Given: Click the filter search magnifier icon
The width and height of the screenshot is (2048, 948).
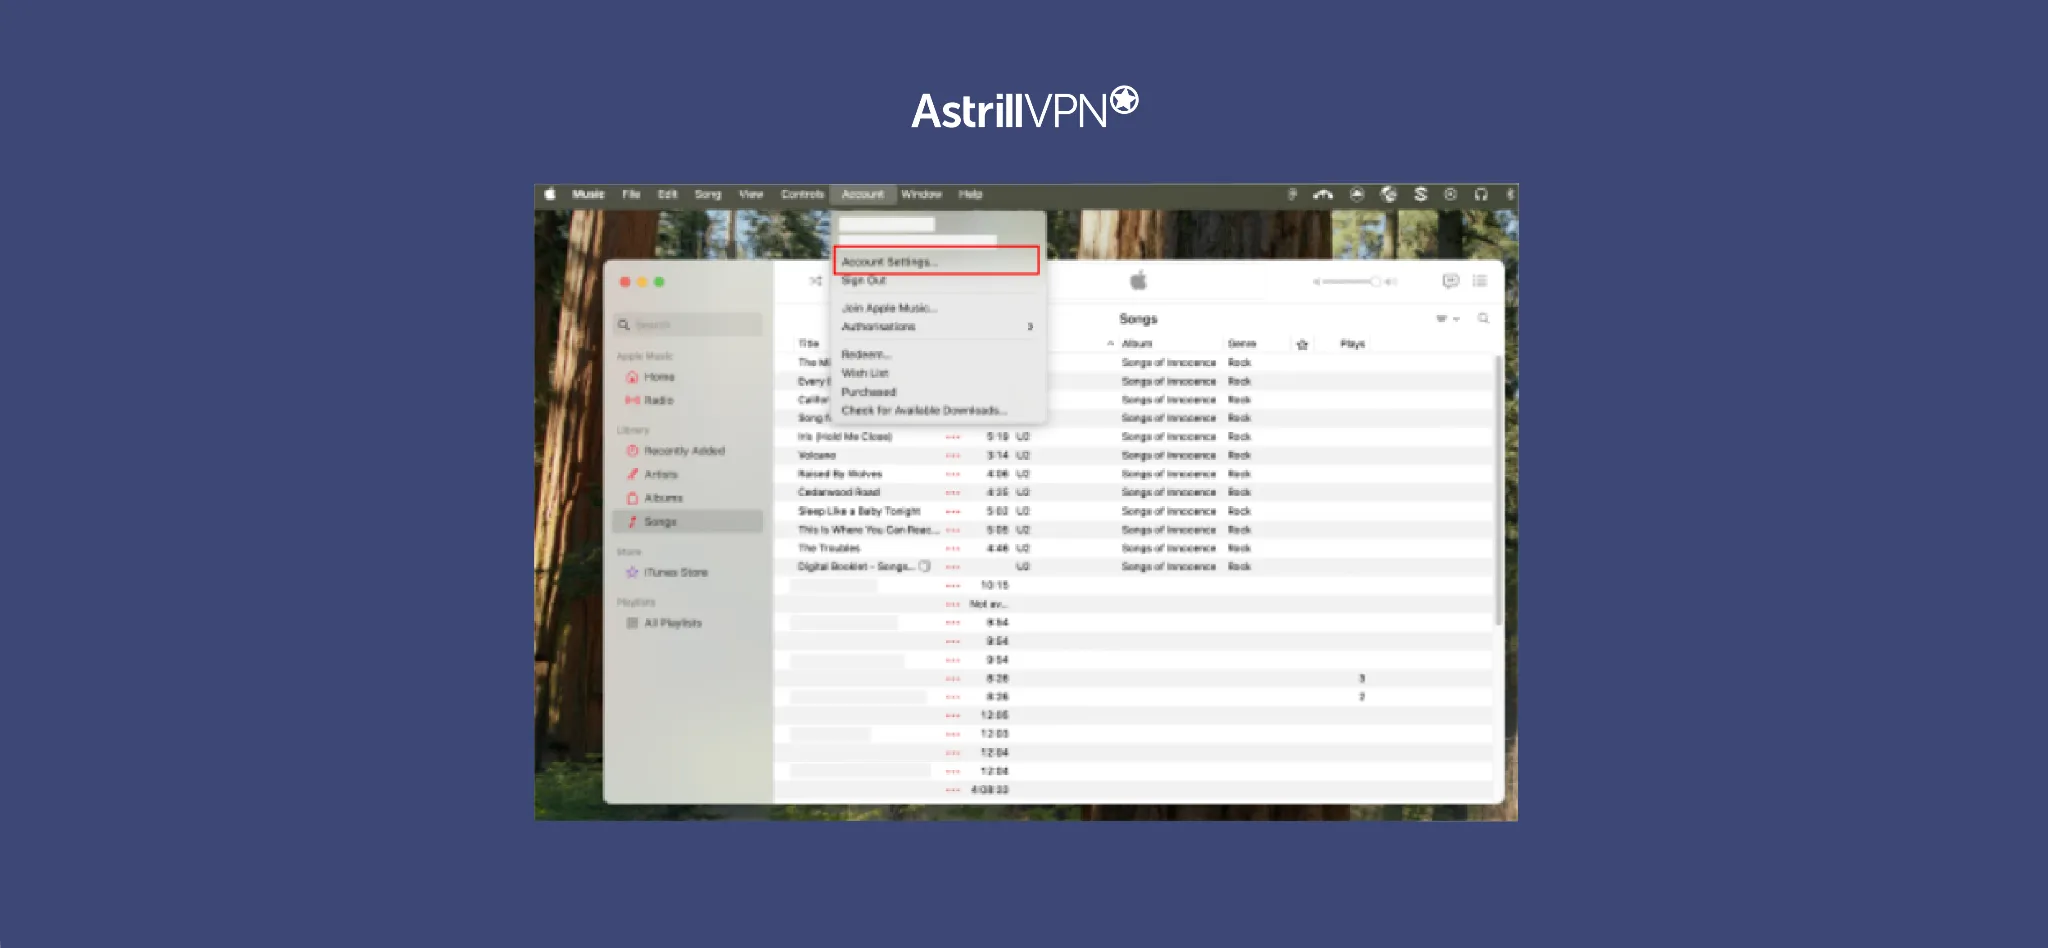Looking at the screenshot, I should point(1483,318).
